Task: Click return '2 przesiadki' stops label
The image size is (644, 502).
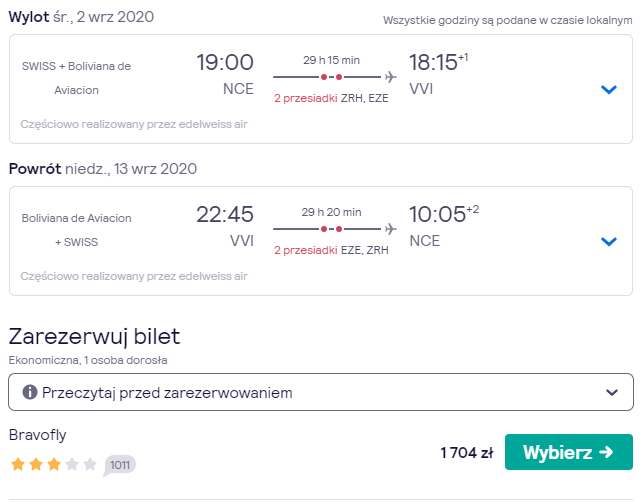Action: 306,250
